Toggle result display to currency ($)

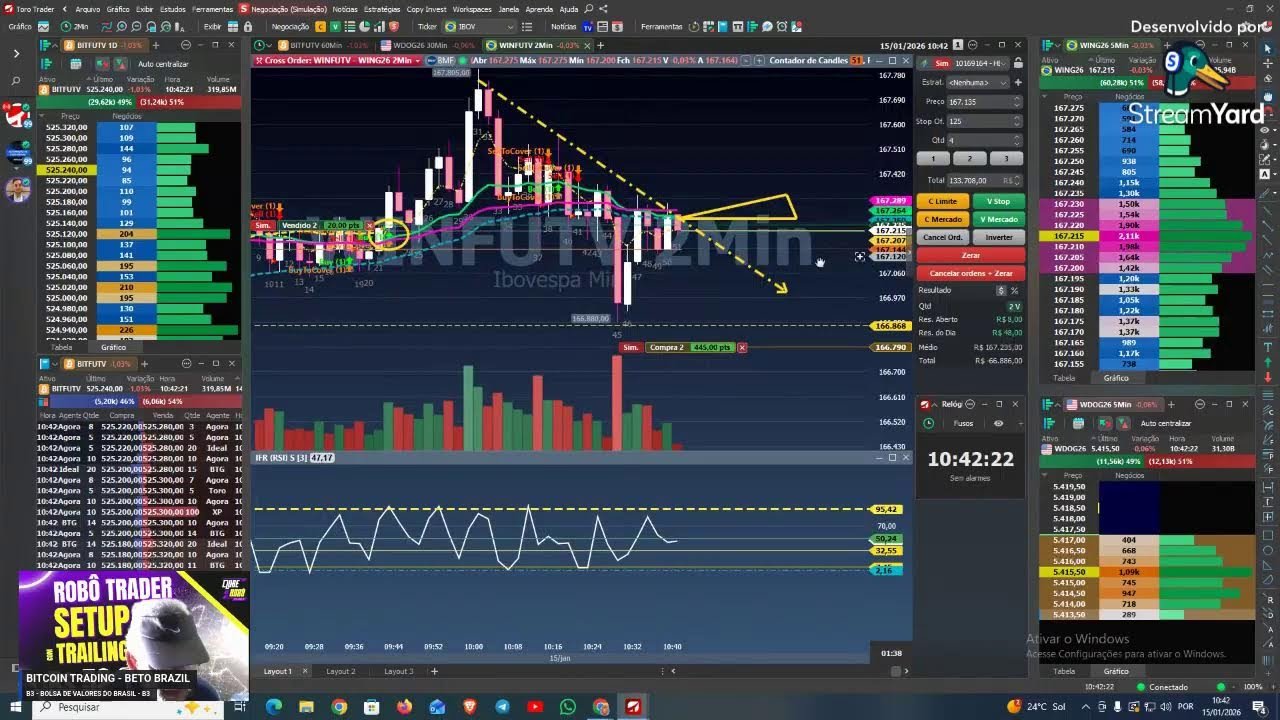[1001, 290]
